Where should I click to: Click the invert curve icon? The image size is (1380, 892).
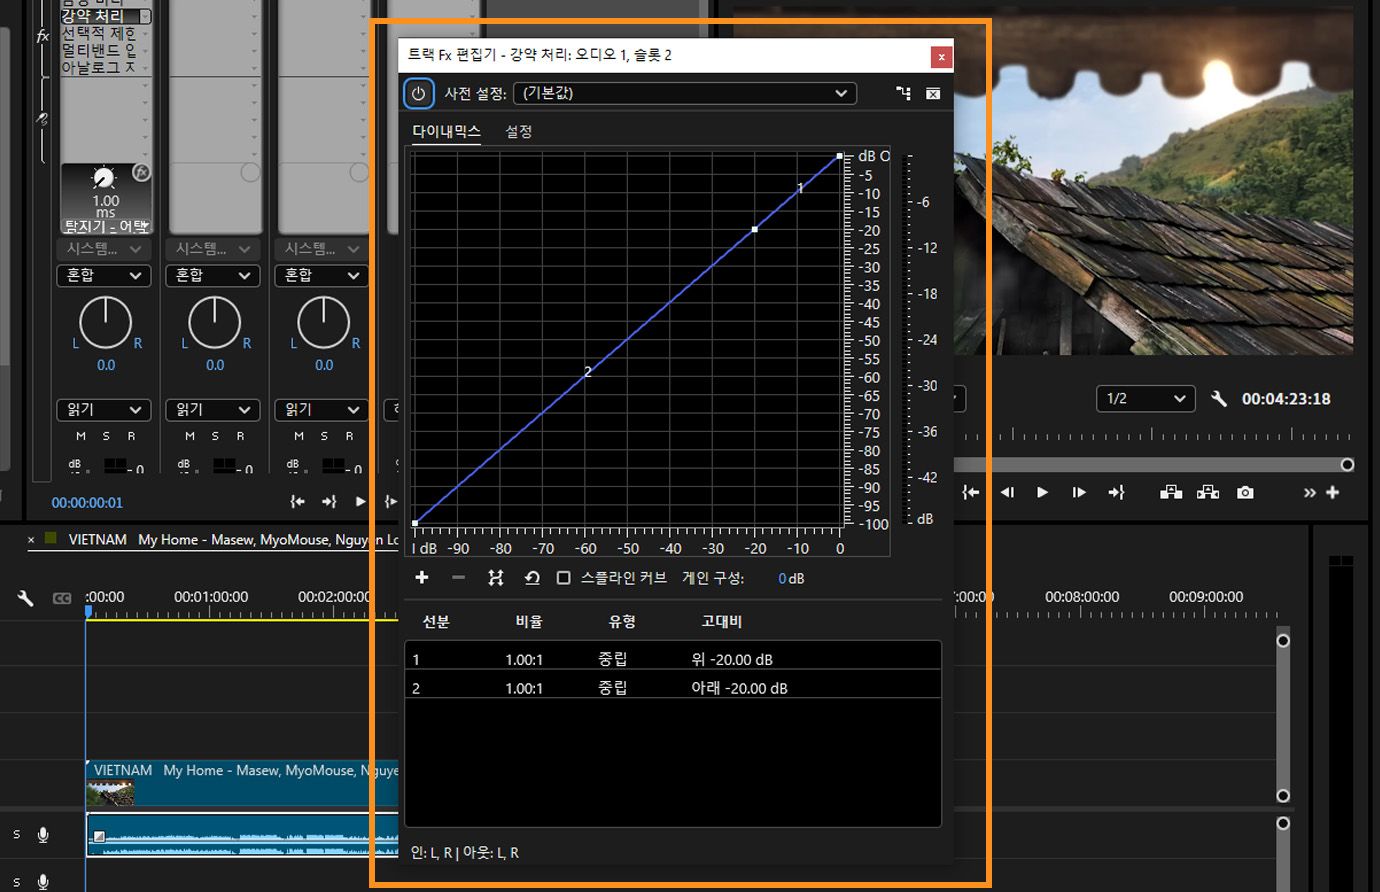click(x=495, y=578)
